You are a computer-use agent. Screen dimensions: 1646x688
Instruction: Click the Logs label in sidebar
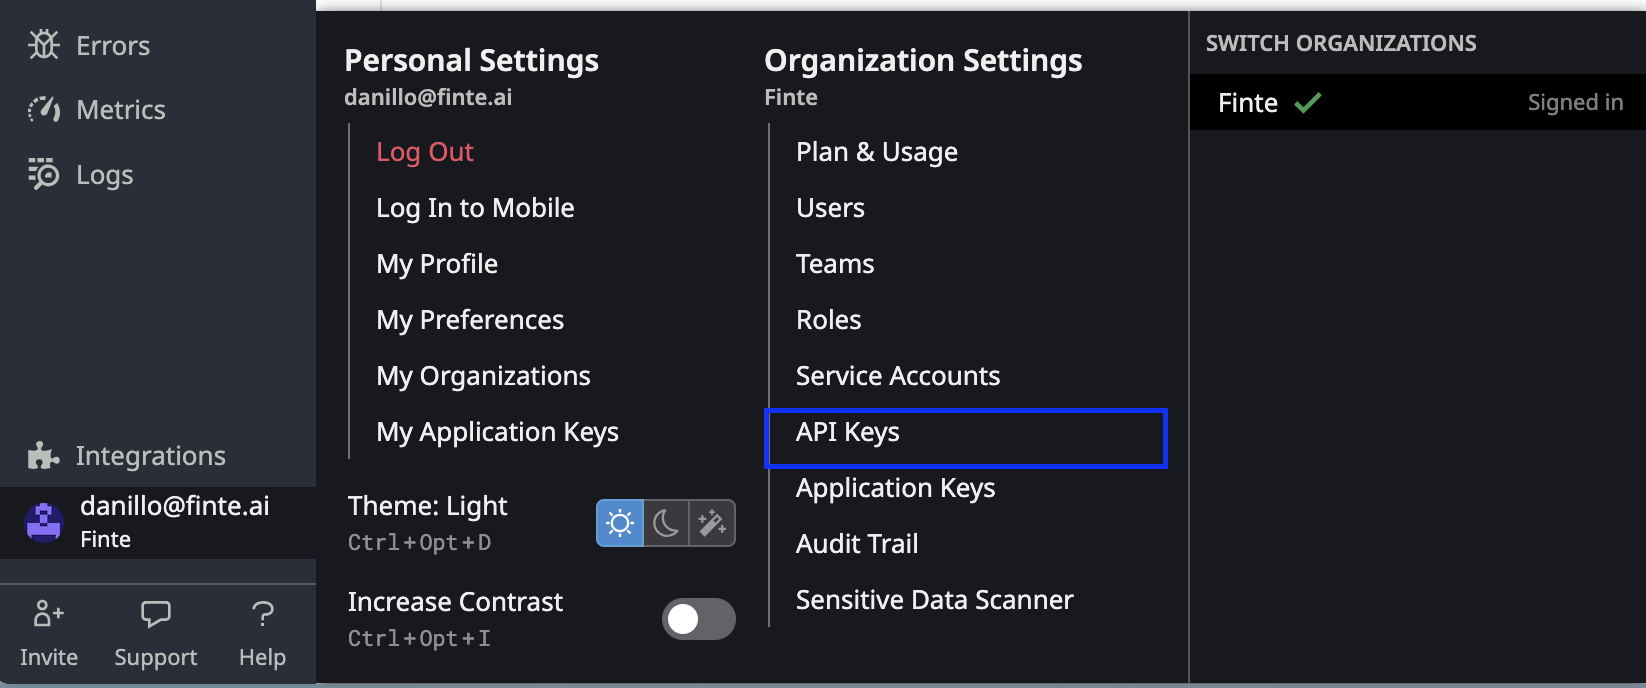coord(105,175)
